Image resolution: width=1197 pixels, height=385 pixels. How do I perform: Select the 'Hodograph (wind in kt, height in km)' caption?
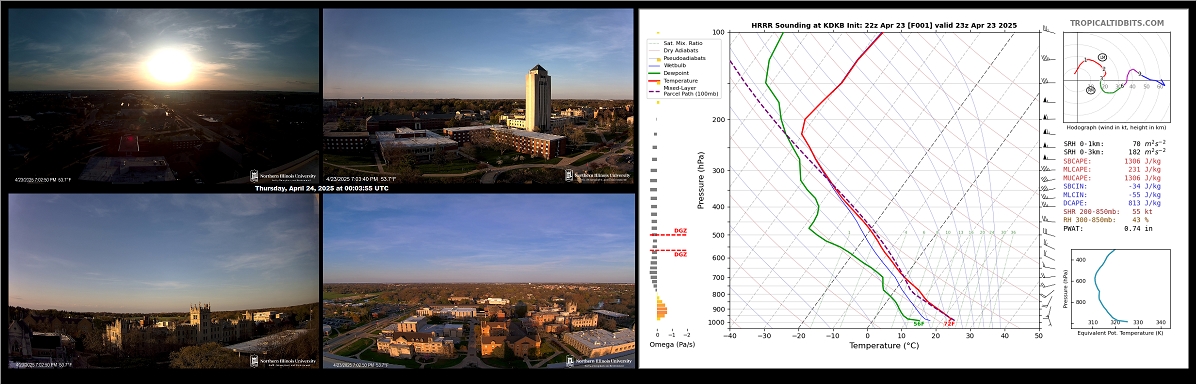click(1115, 128)
